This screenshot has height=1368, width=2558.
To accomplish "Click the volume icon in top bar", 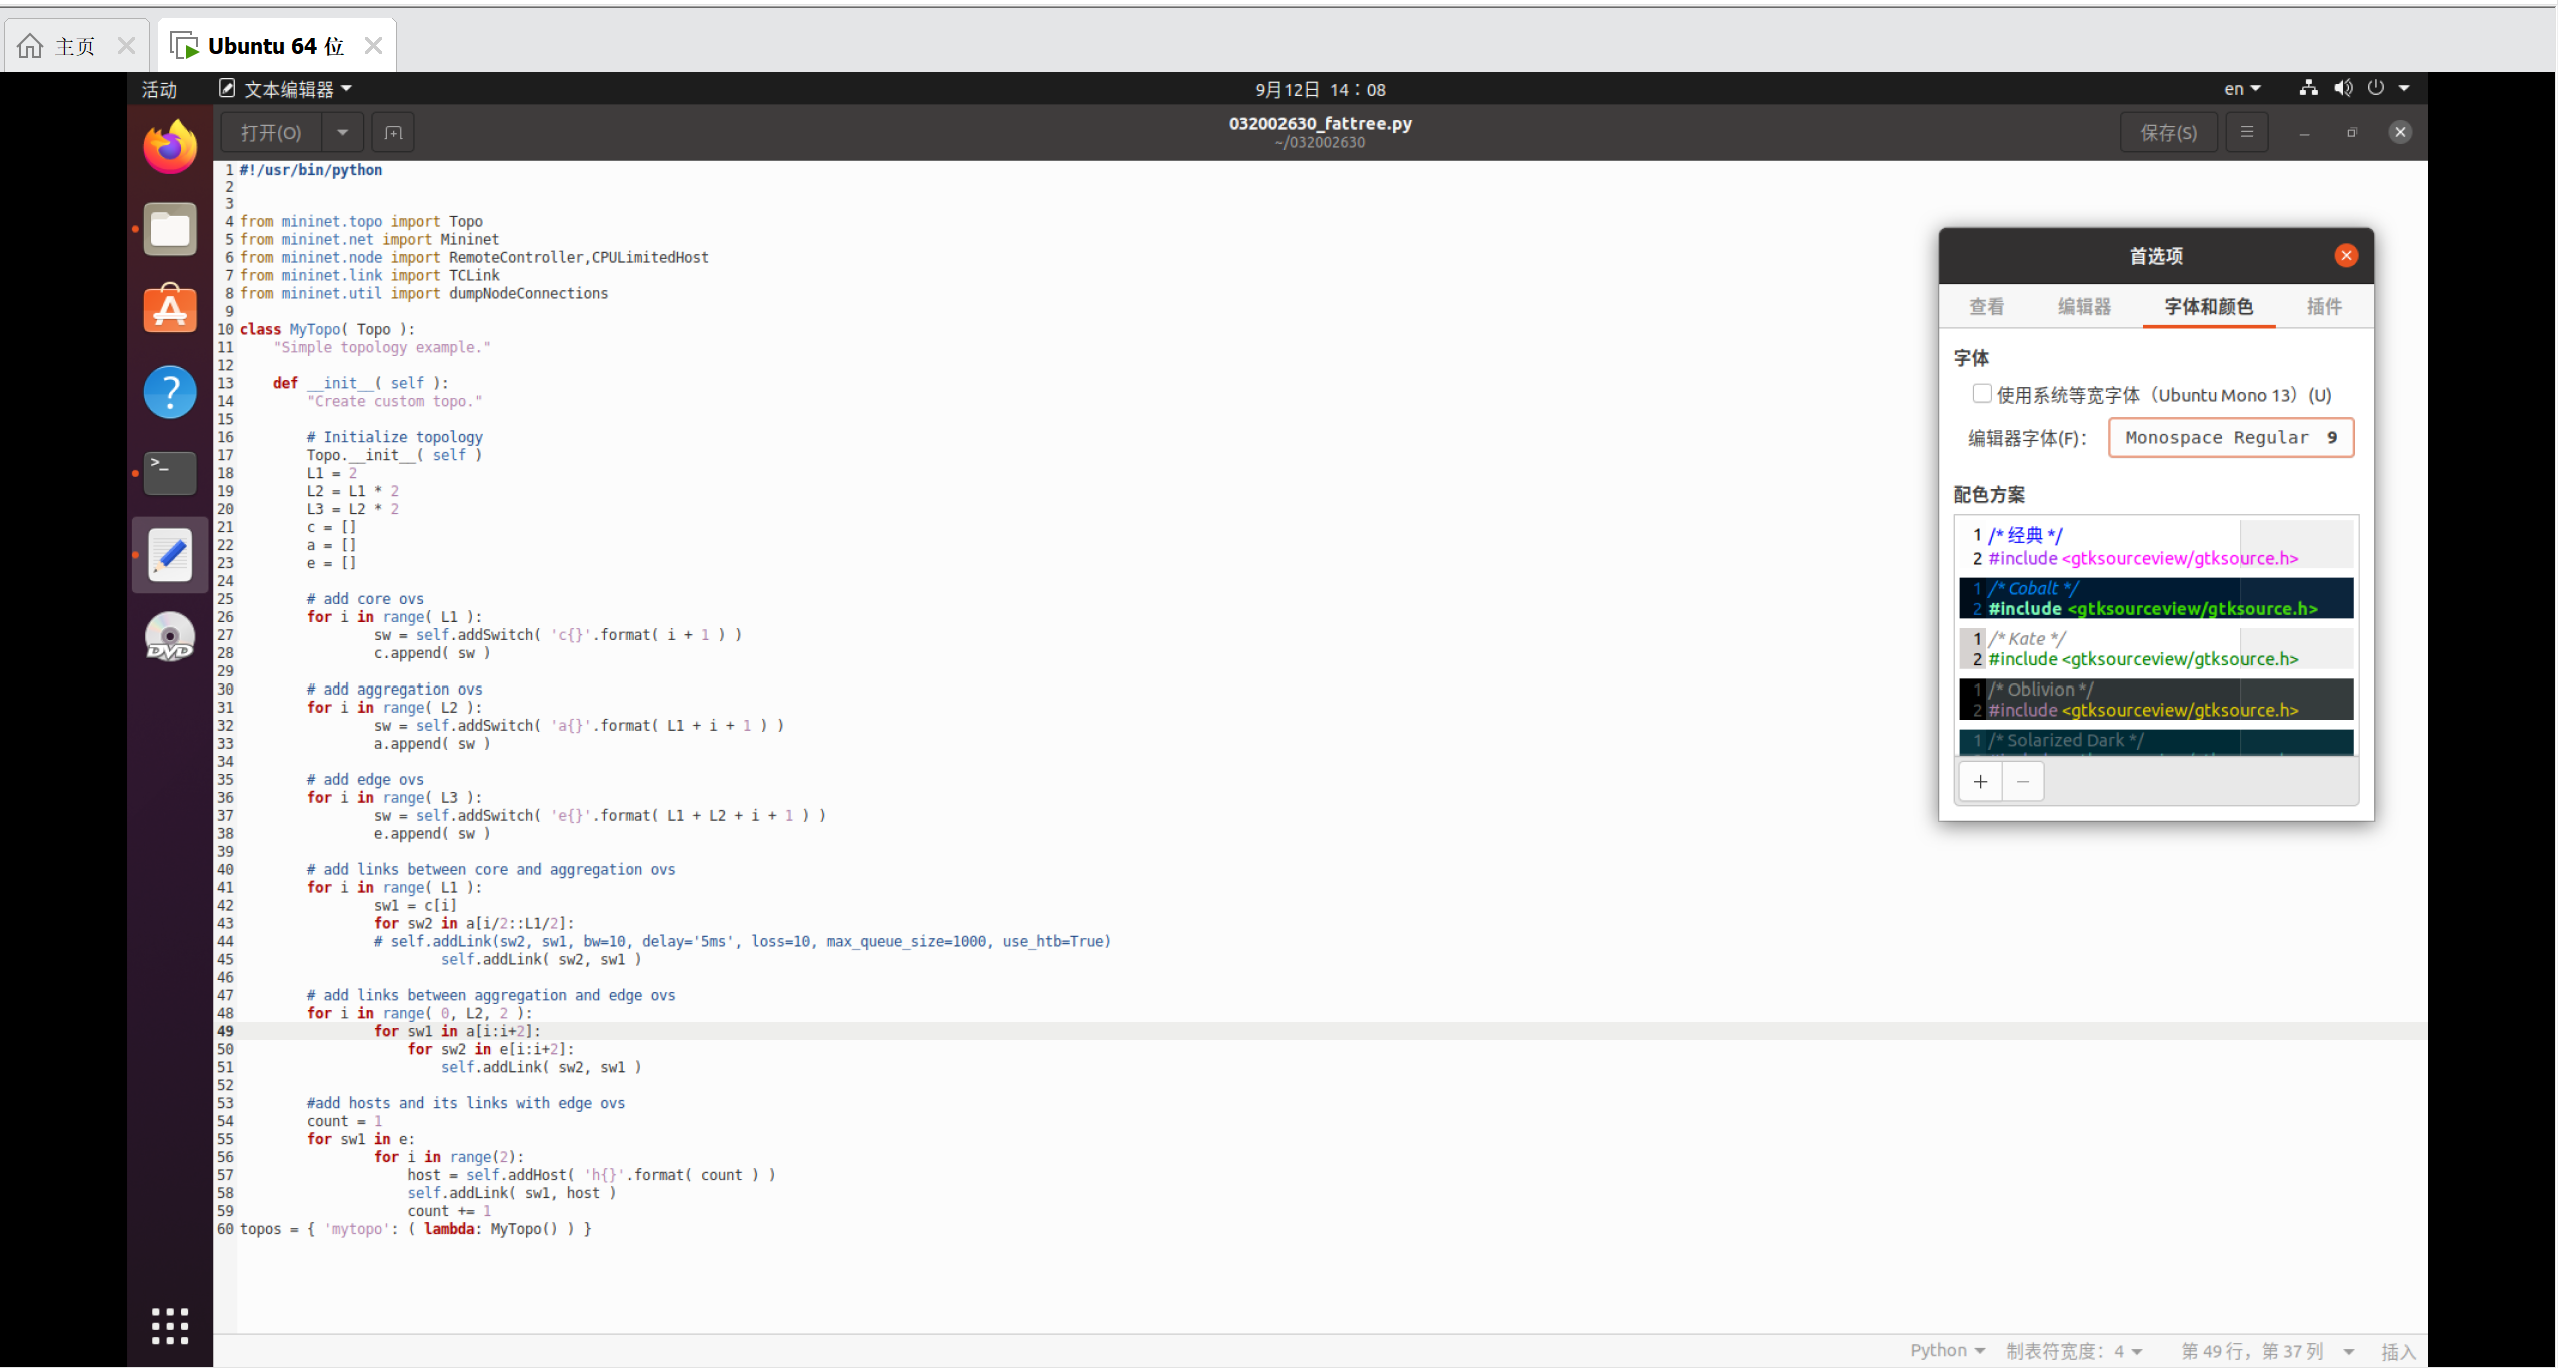I will 2342,88.
